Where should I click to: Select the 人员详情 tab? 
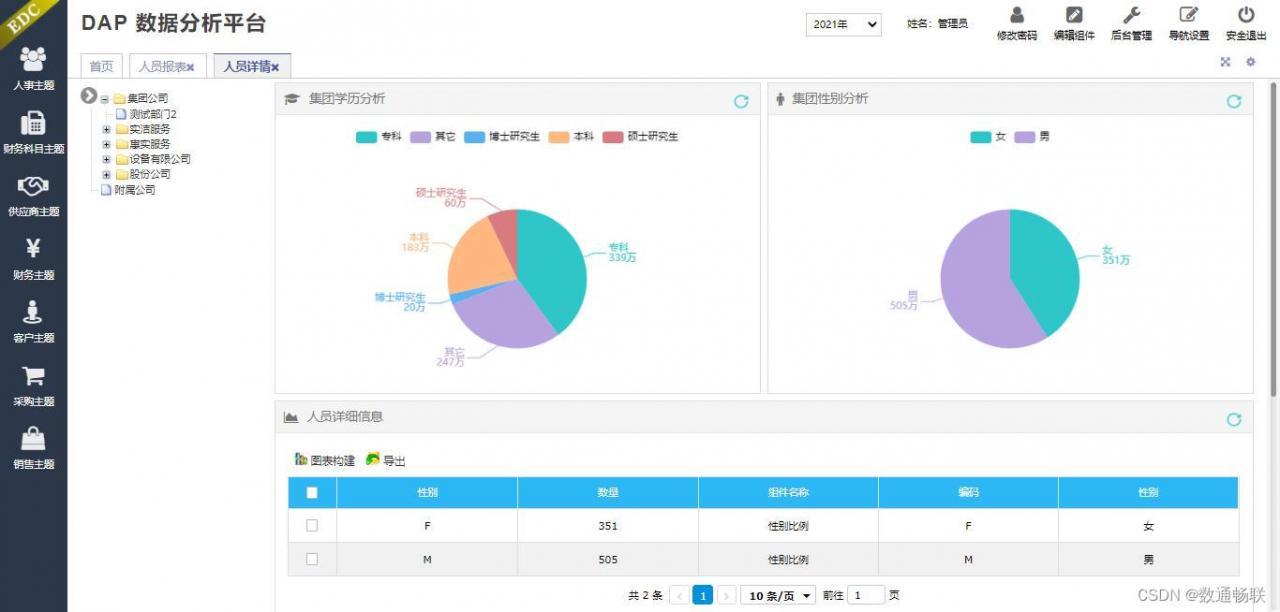tap(252, 66)
